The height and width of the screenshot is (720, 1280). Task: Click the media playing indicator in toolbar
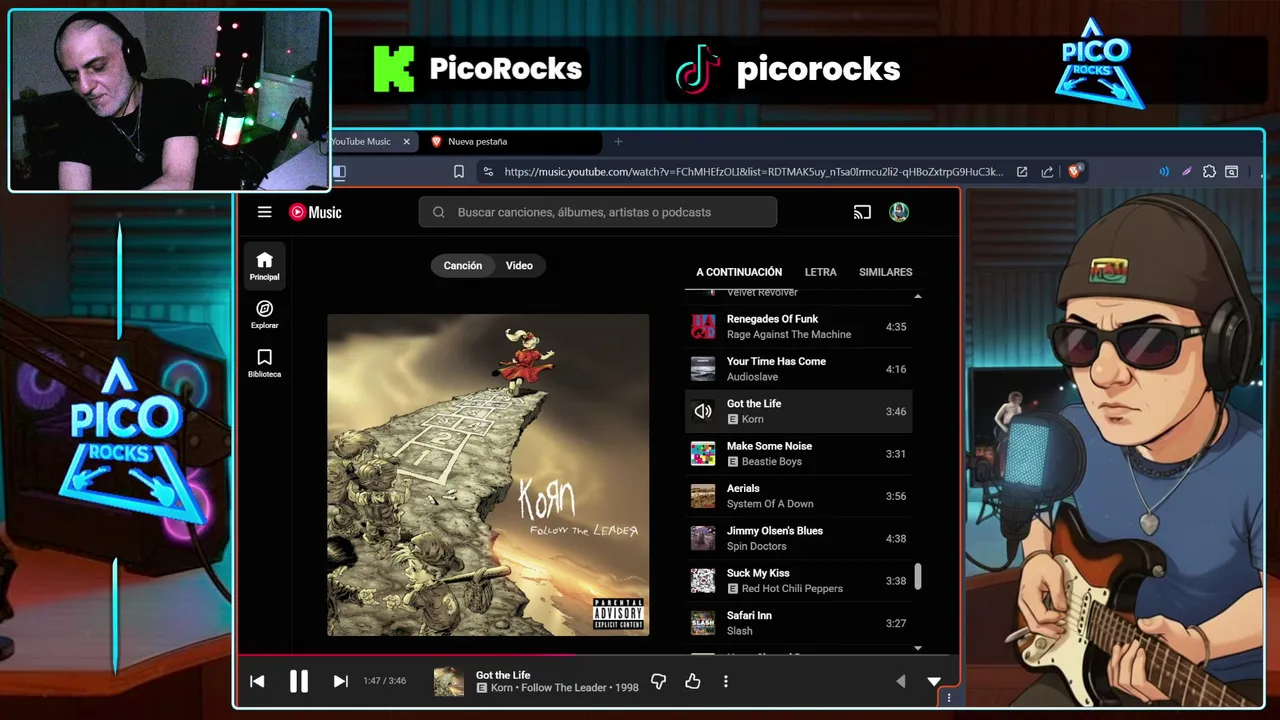tap(1164, 172)
